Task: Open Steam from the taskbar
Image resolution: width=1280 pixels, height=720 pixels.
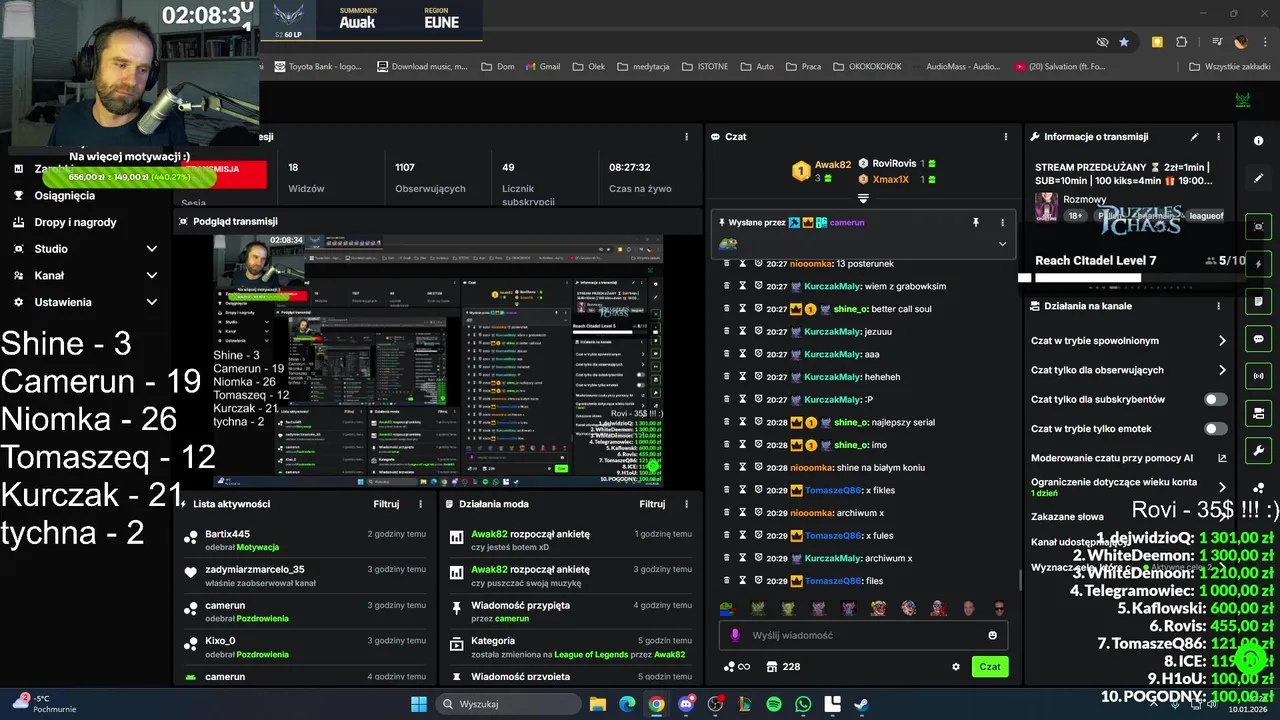Action: [861, 704]
